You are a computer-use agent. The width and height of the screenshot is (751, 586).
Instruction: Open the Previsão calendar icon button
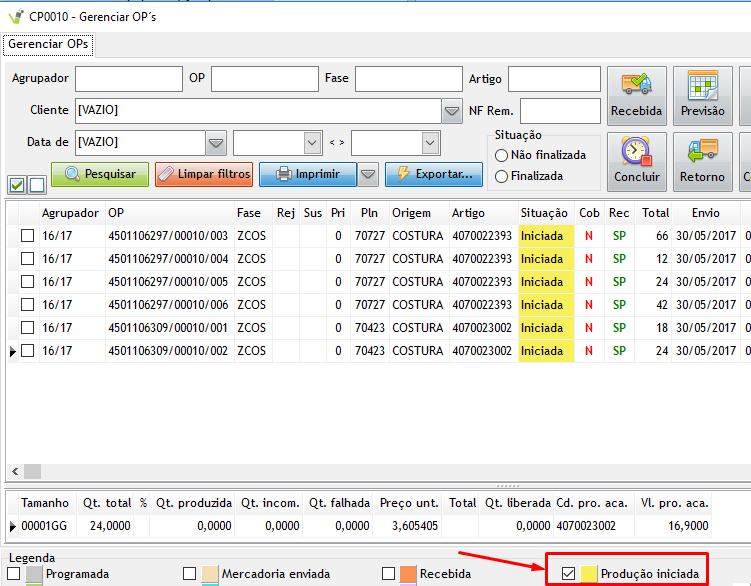point(702,96)
